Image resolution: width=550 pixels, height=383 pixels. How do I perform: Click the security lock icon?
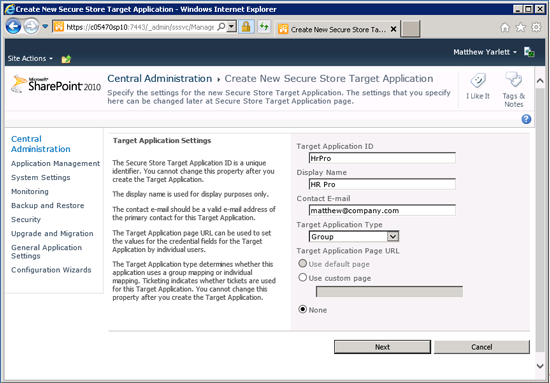246,27
